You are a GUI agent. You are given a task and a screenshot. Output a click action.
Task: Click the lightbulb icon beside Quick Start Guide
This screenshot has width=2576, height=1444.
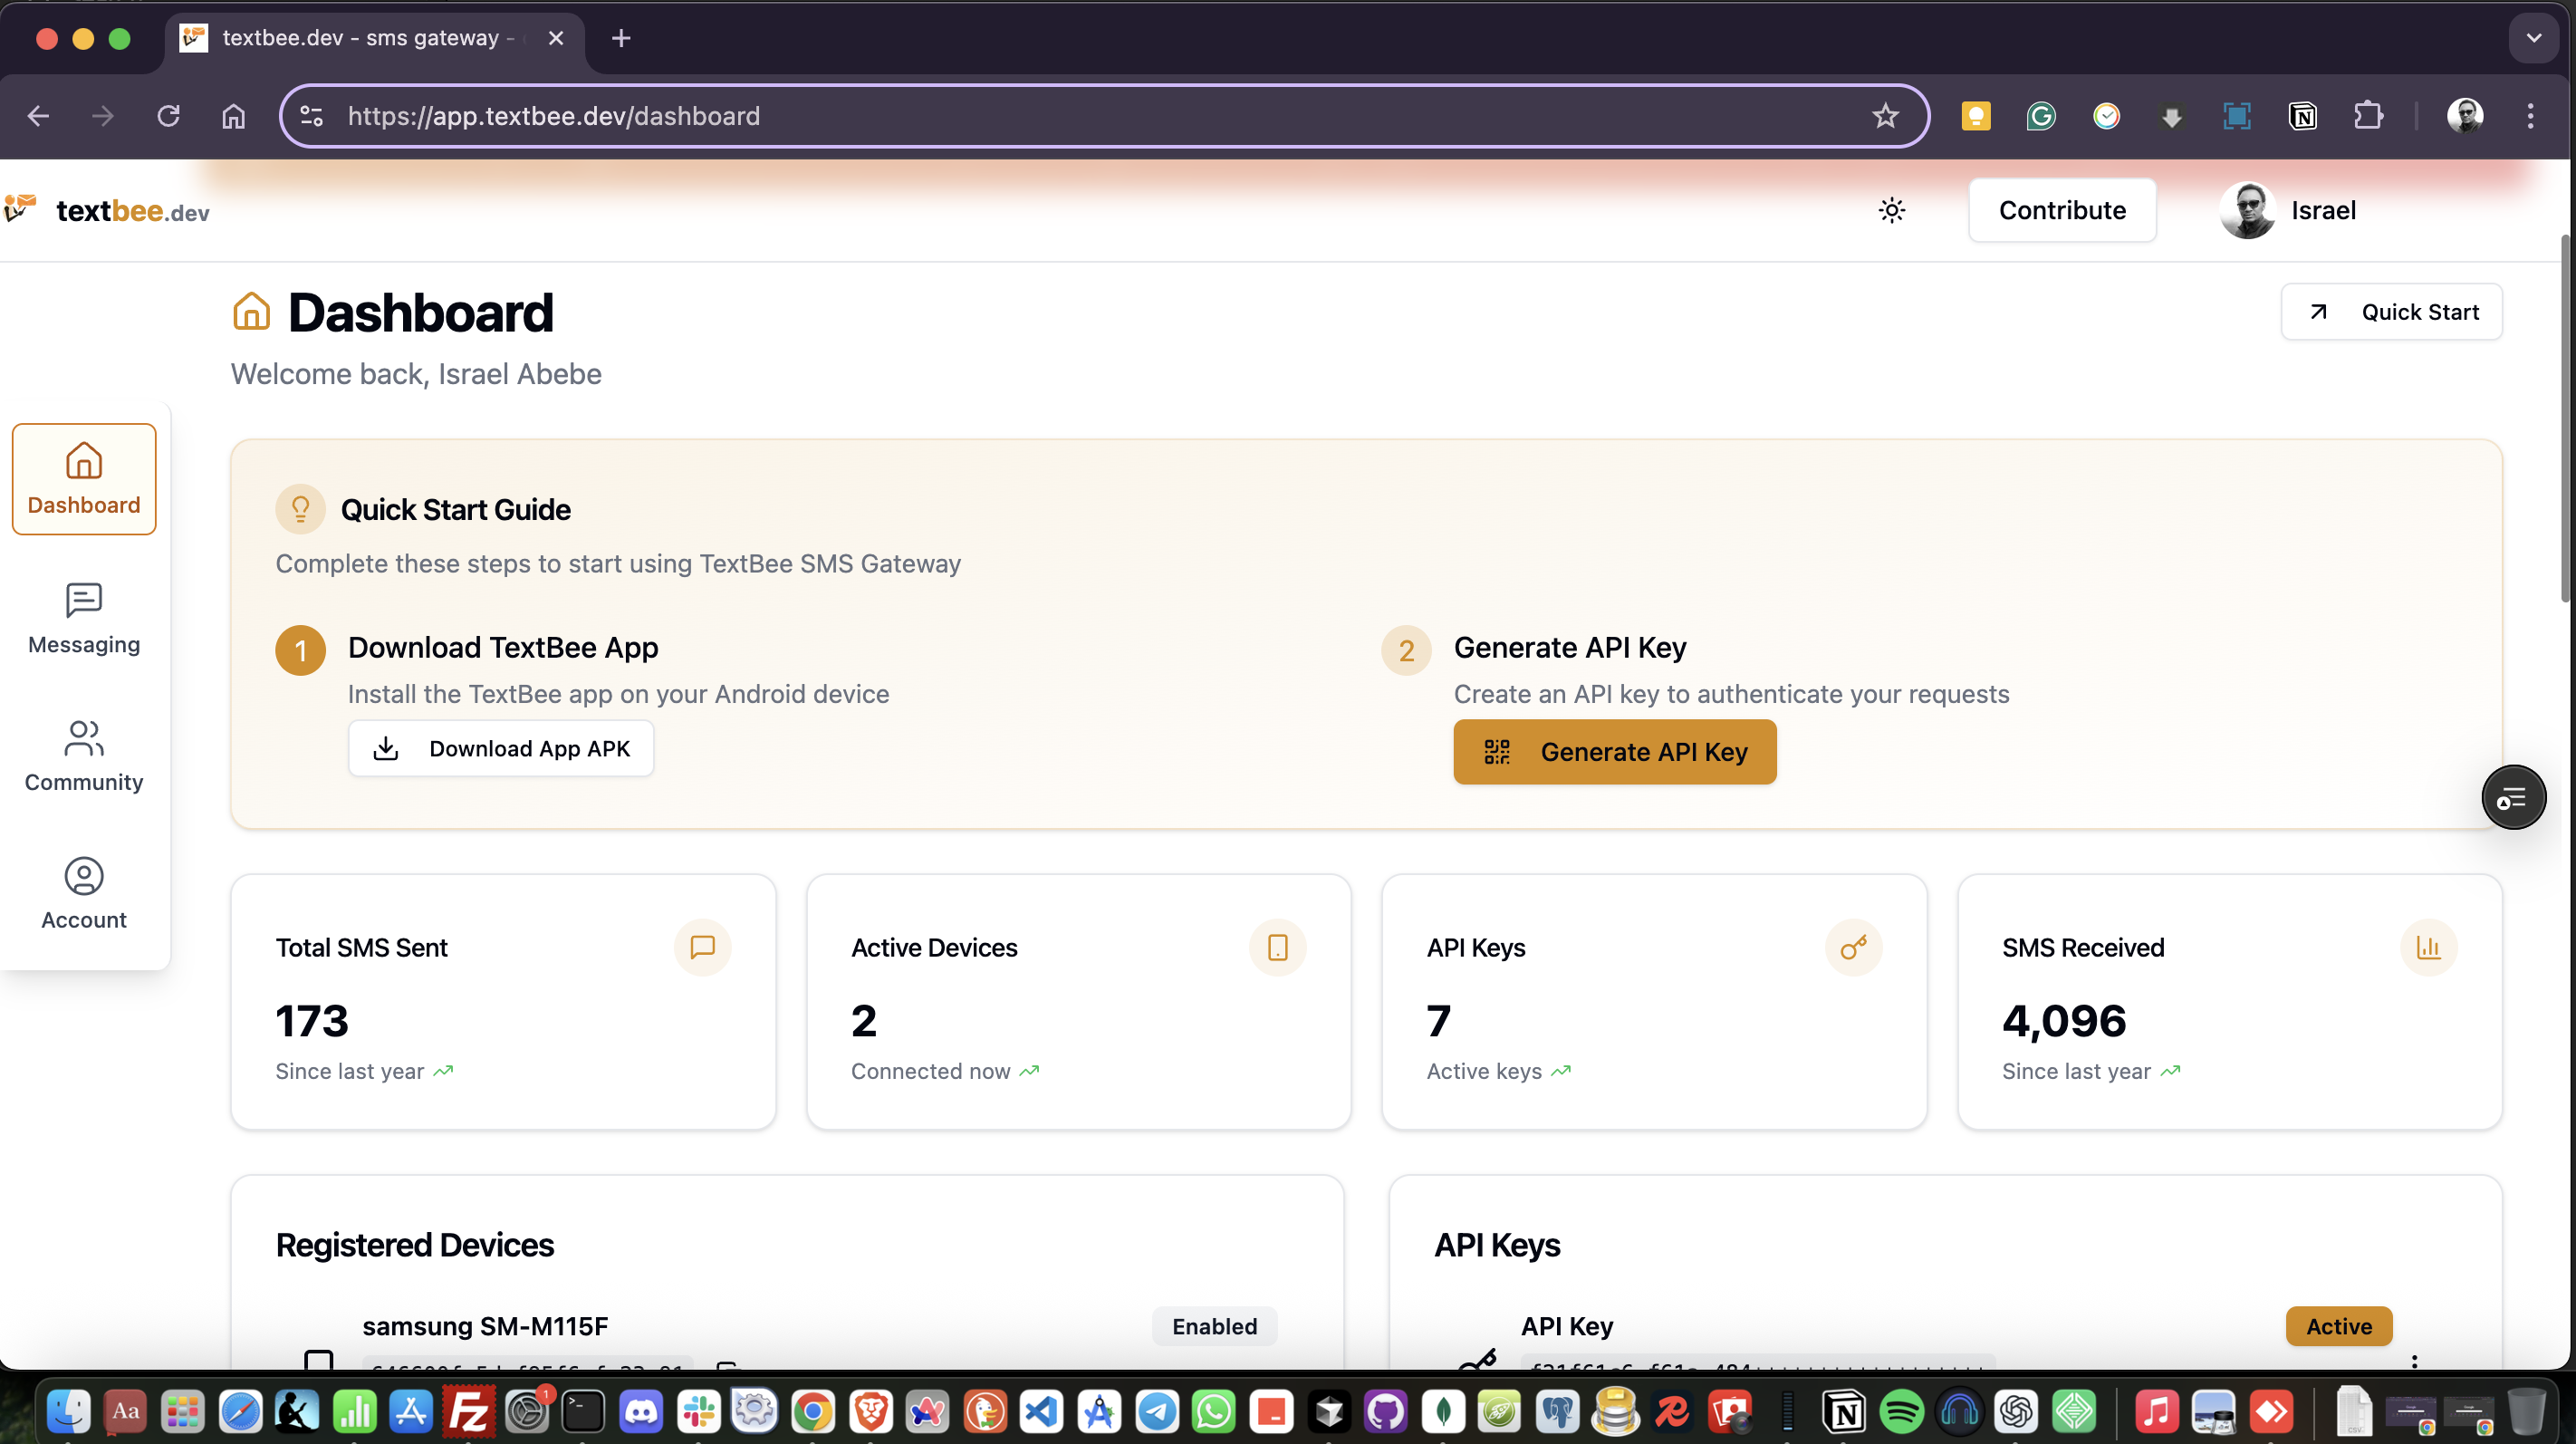(x=300, y=509)
